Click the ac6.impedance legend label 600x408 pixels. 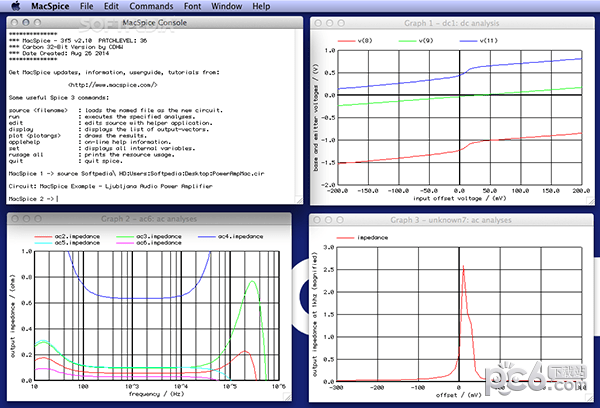pos(159,243)
